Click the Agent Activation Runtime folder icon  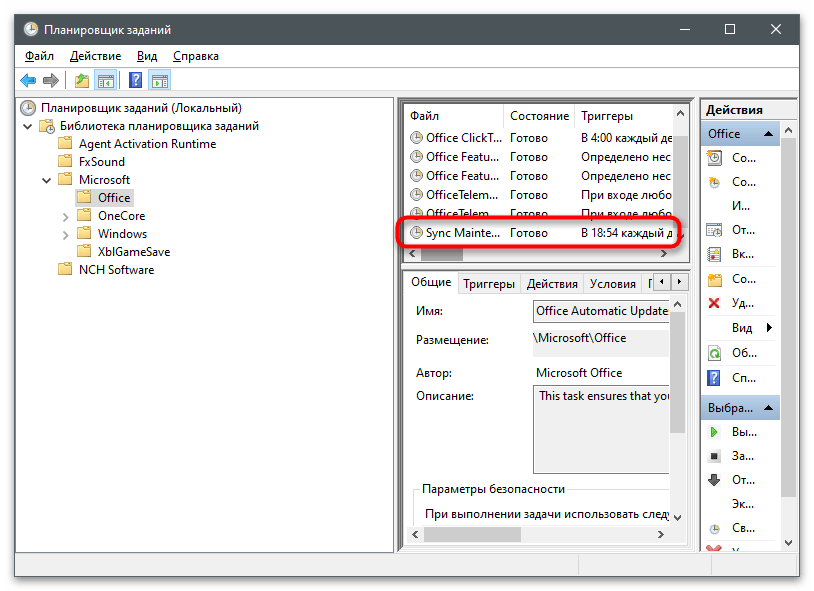pyautogui.click(x=65, y=143)
